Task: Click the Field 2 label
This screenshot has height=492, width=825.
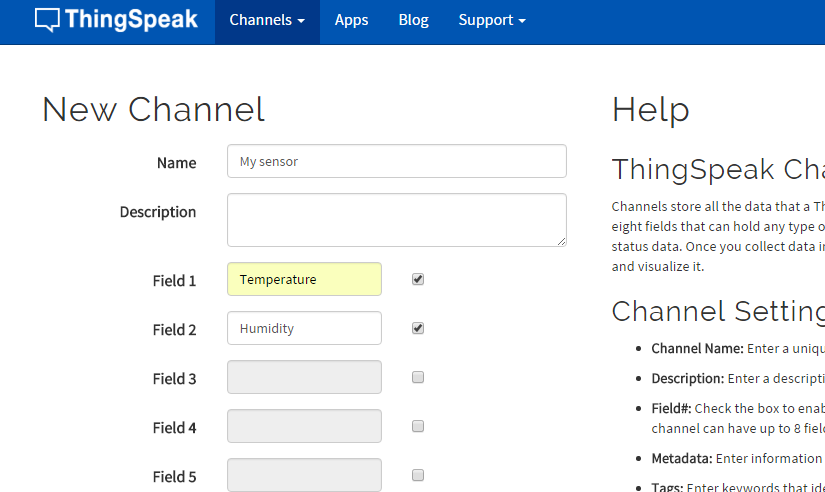Action: pos(174,329)
